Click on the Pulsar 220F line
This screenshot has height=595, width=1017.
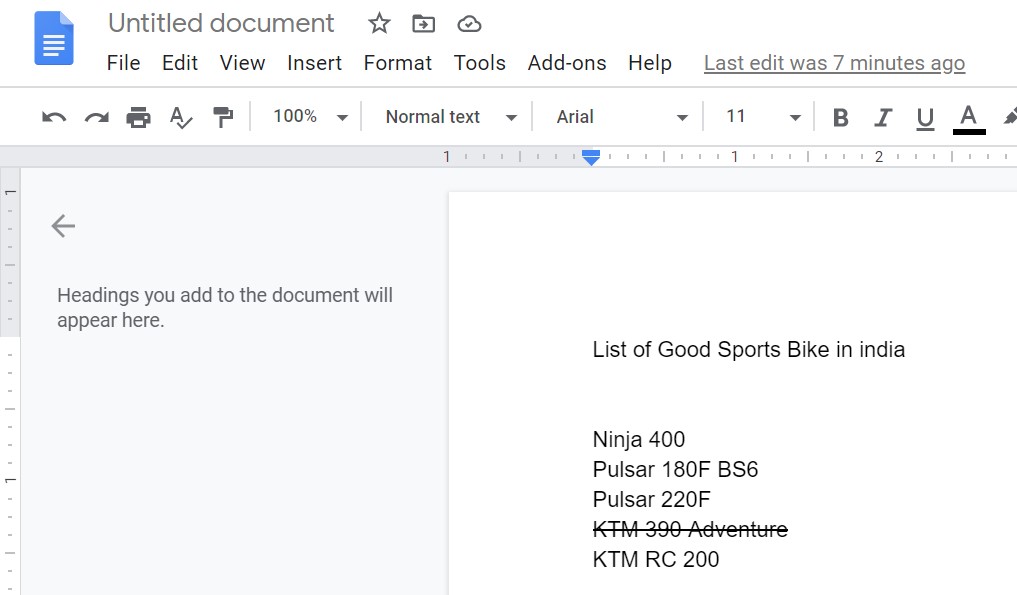pos(651,499)
